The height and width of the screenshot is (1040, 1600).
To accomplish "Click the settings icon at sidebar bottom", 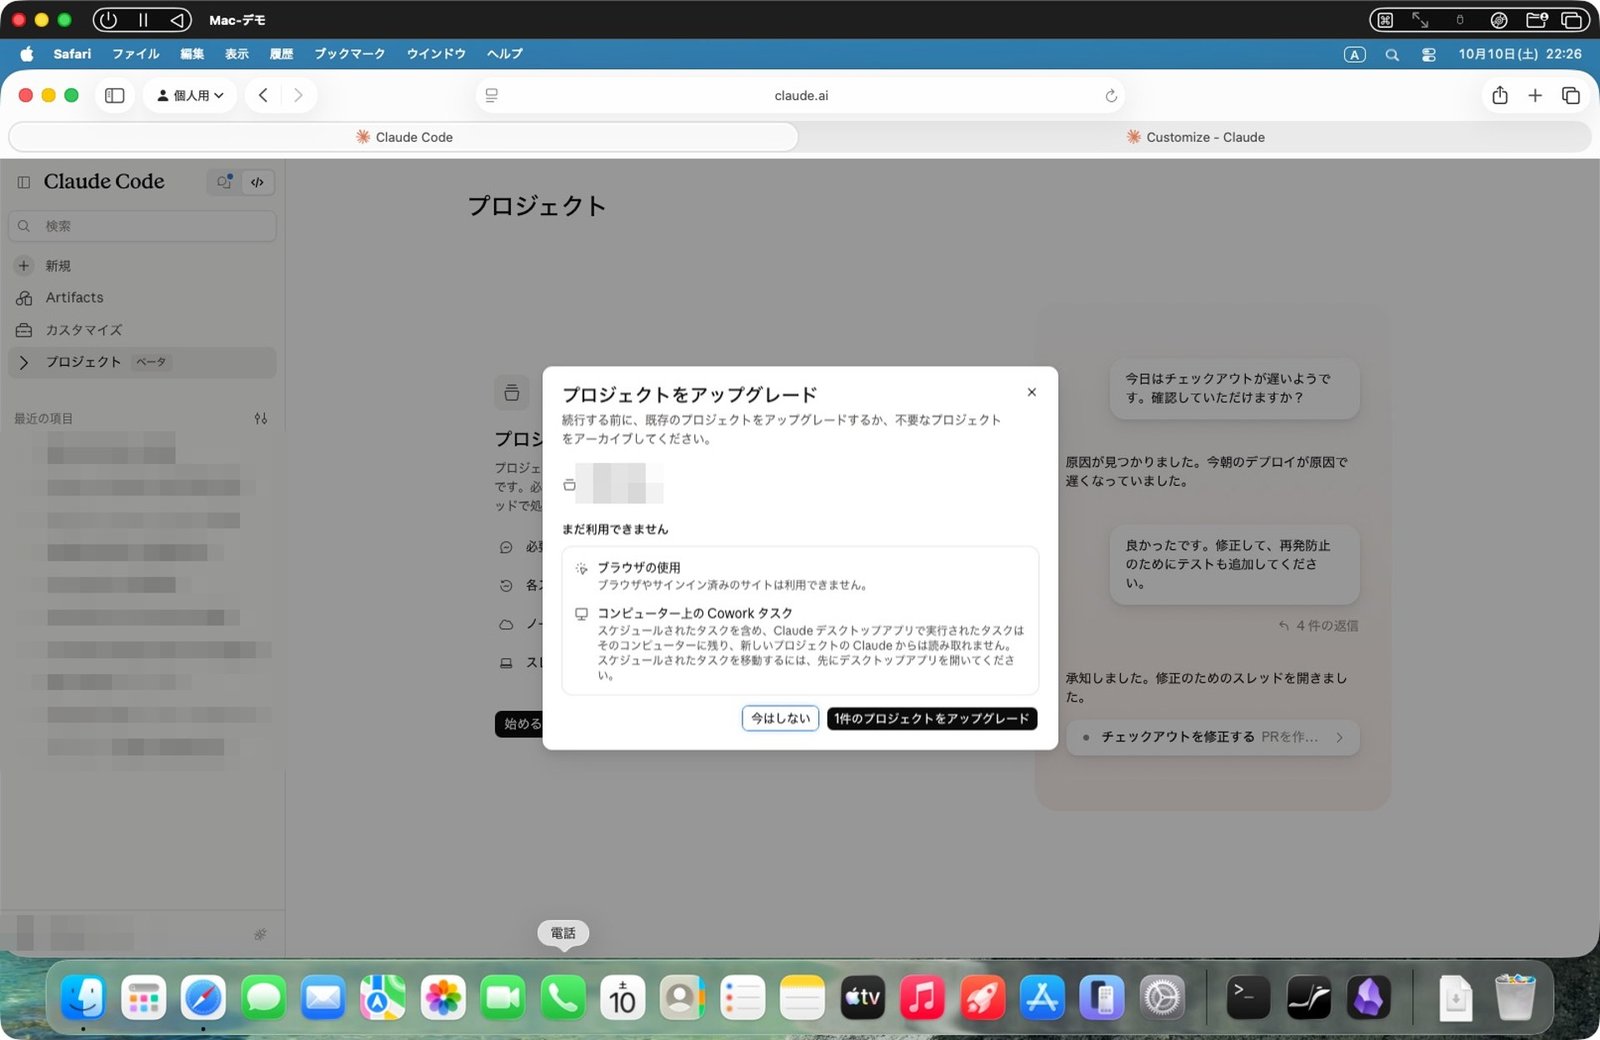I will [260, 934].
